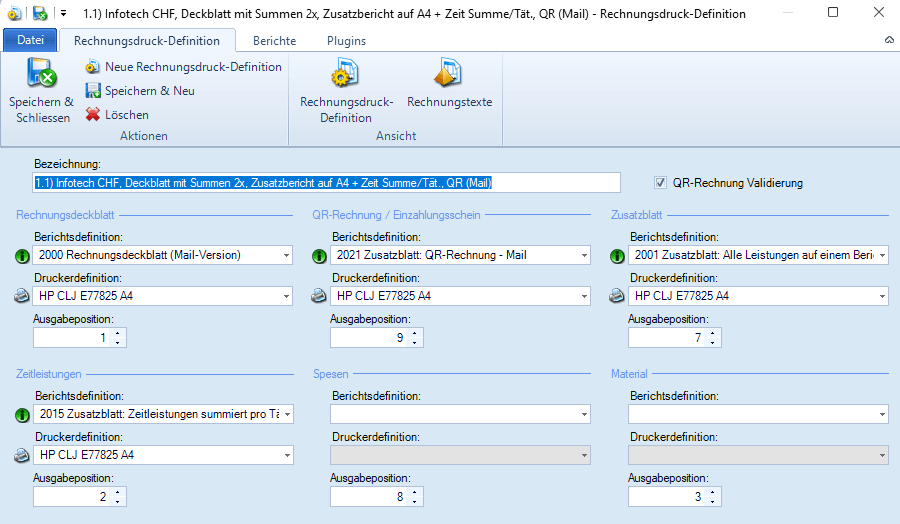The width and height of the screenshot is (900, 524).
Task: Click green info icon beside Rechnungsdeckblatt report
Action: pos(22,256)
